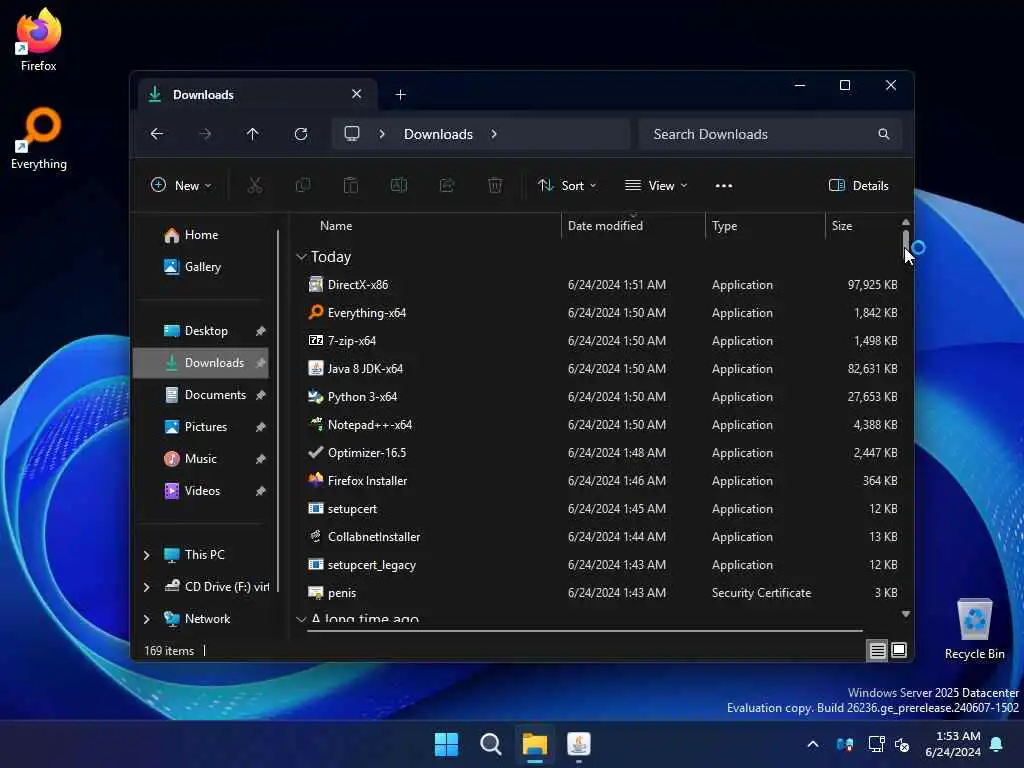Open See more ellipsis menu
The width and height of the screenshot is (1024, 768).
(724, 185)
